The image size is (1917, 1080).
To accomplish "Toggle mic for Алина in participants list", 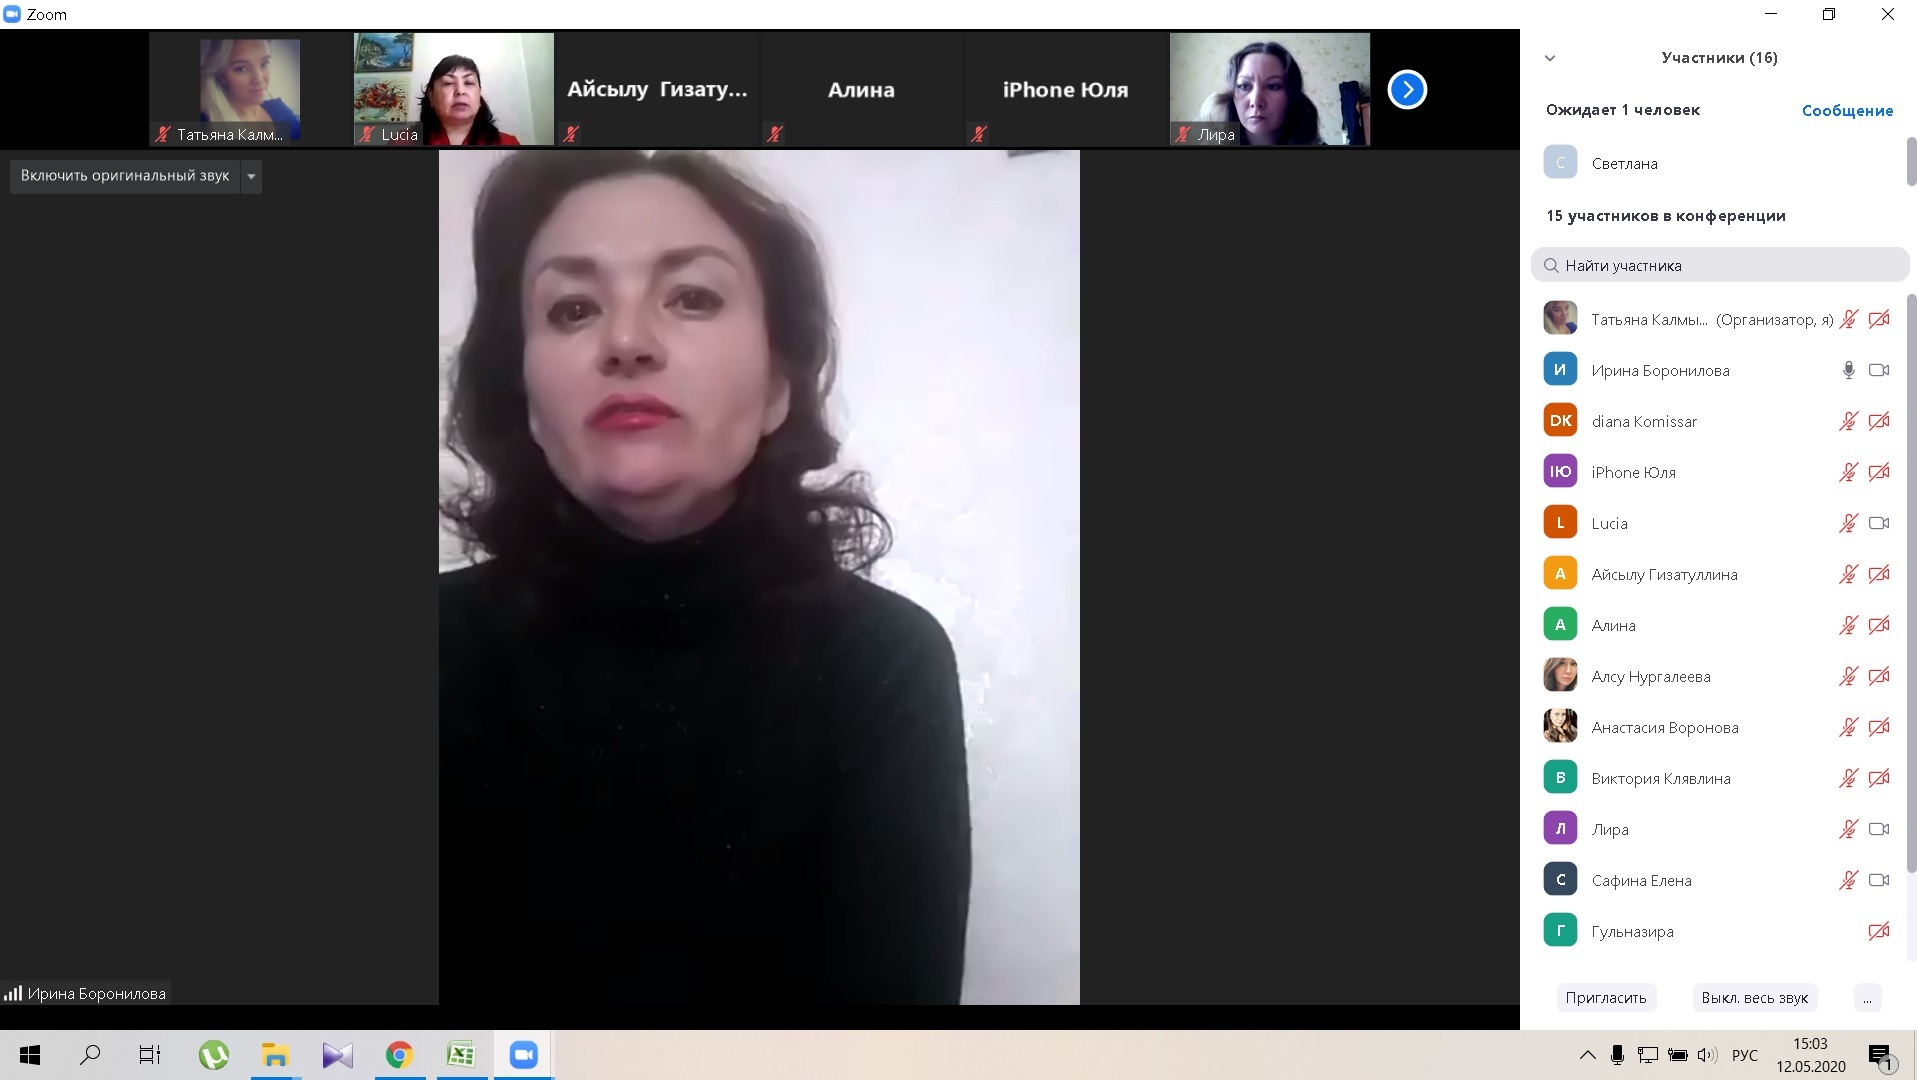I will click(x=1848, y=625).
